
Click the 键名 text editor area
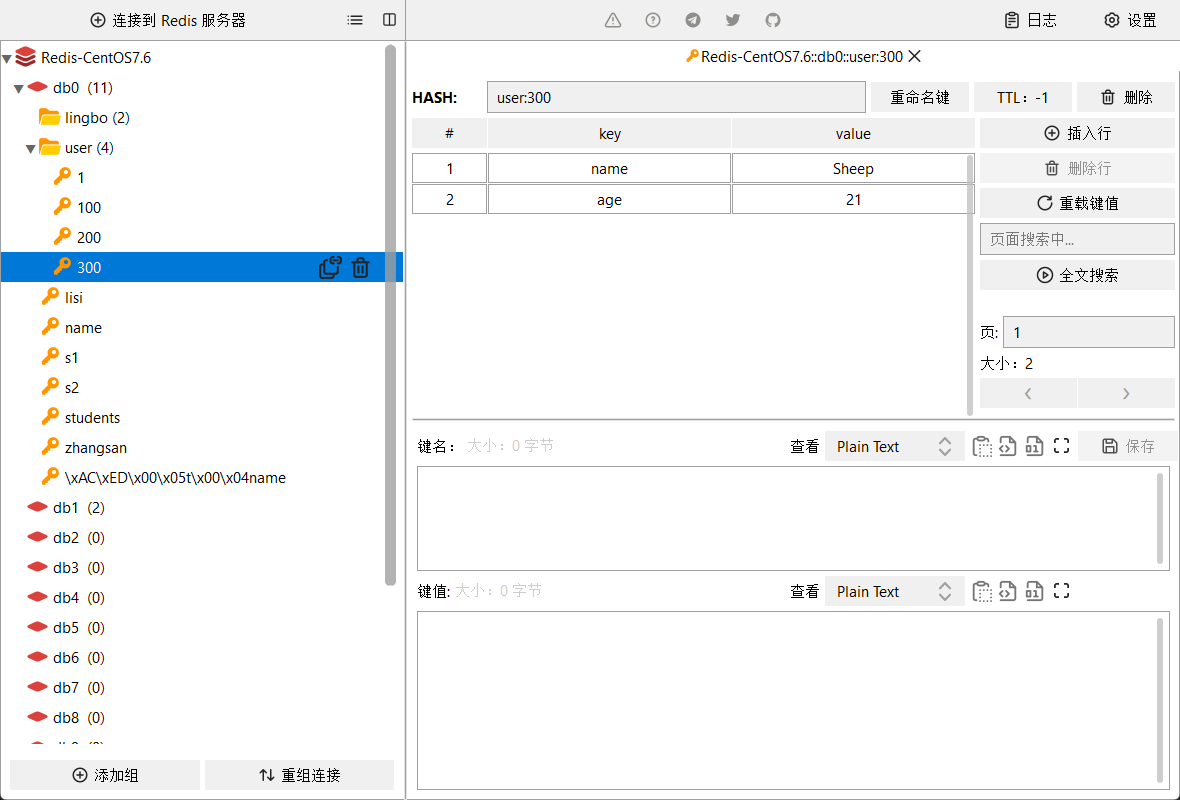coord(793,518)
